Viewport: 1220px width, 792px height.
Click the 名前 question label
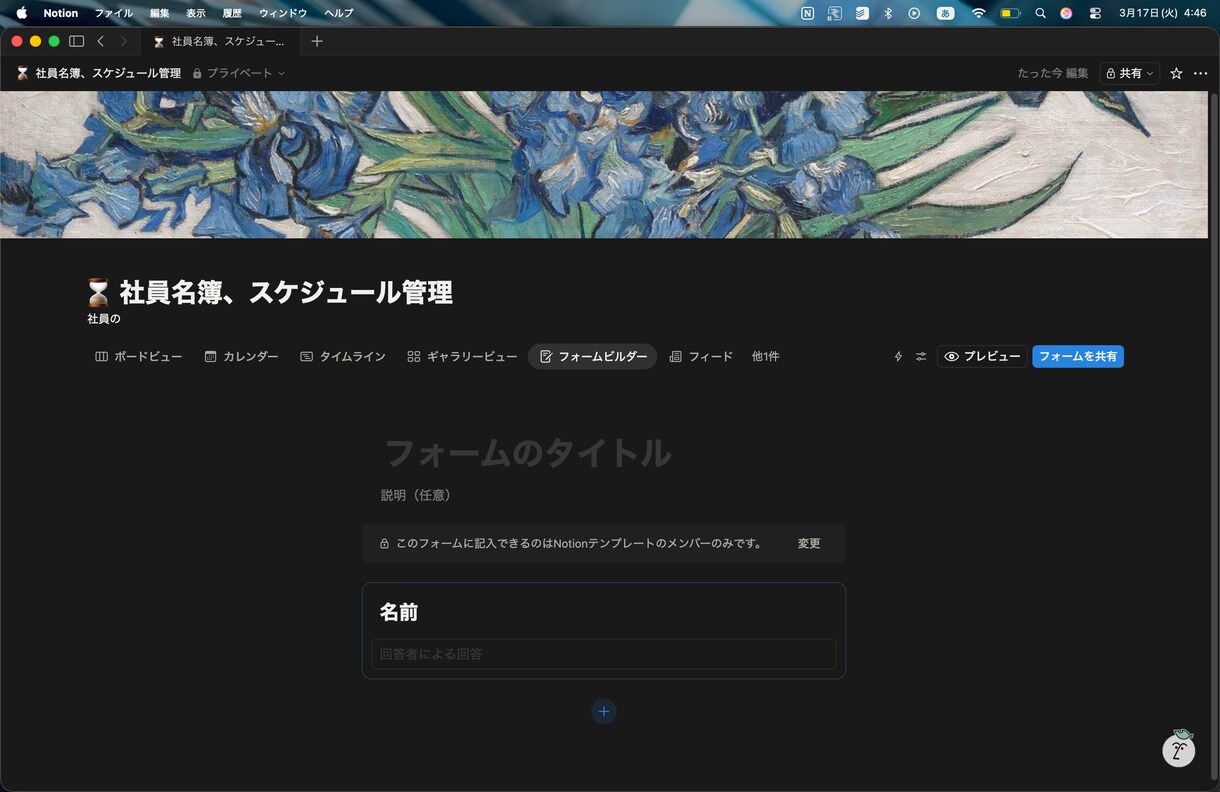click(399, 612)
